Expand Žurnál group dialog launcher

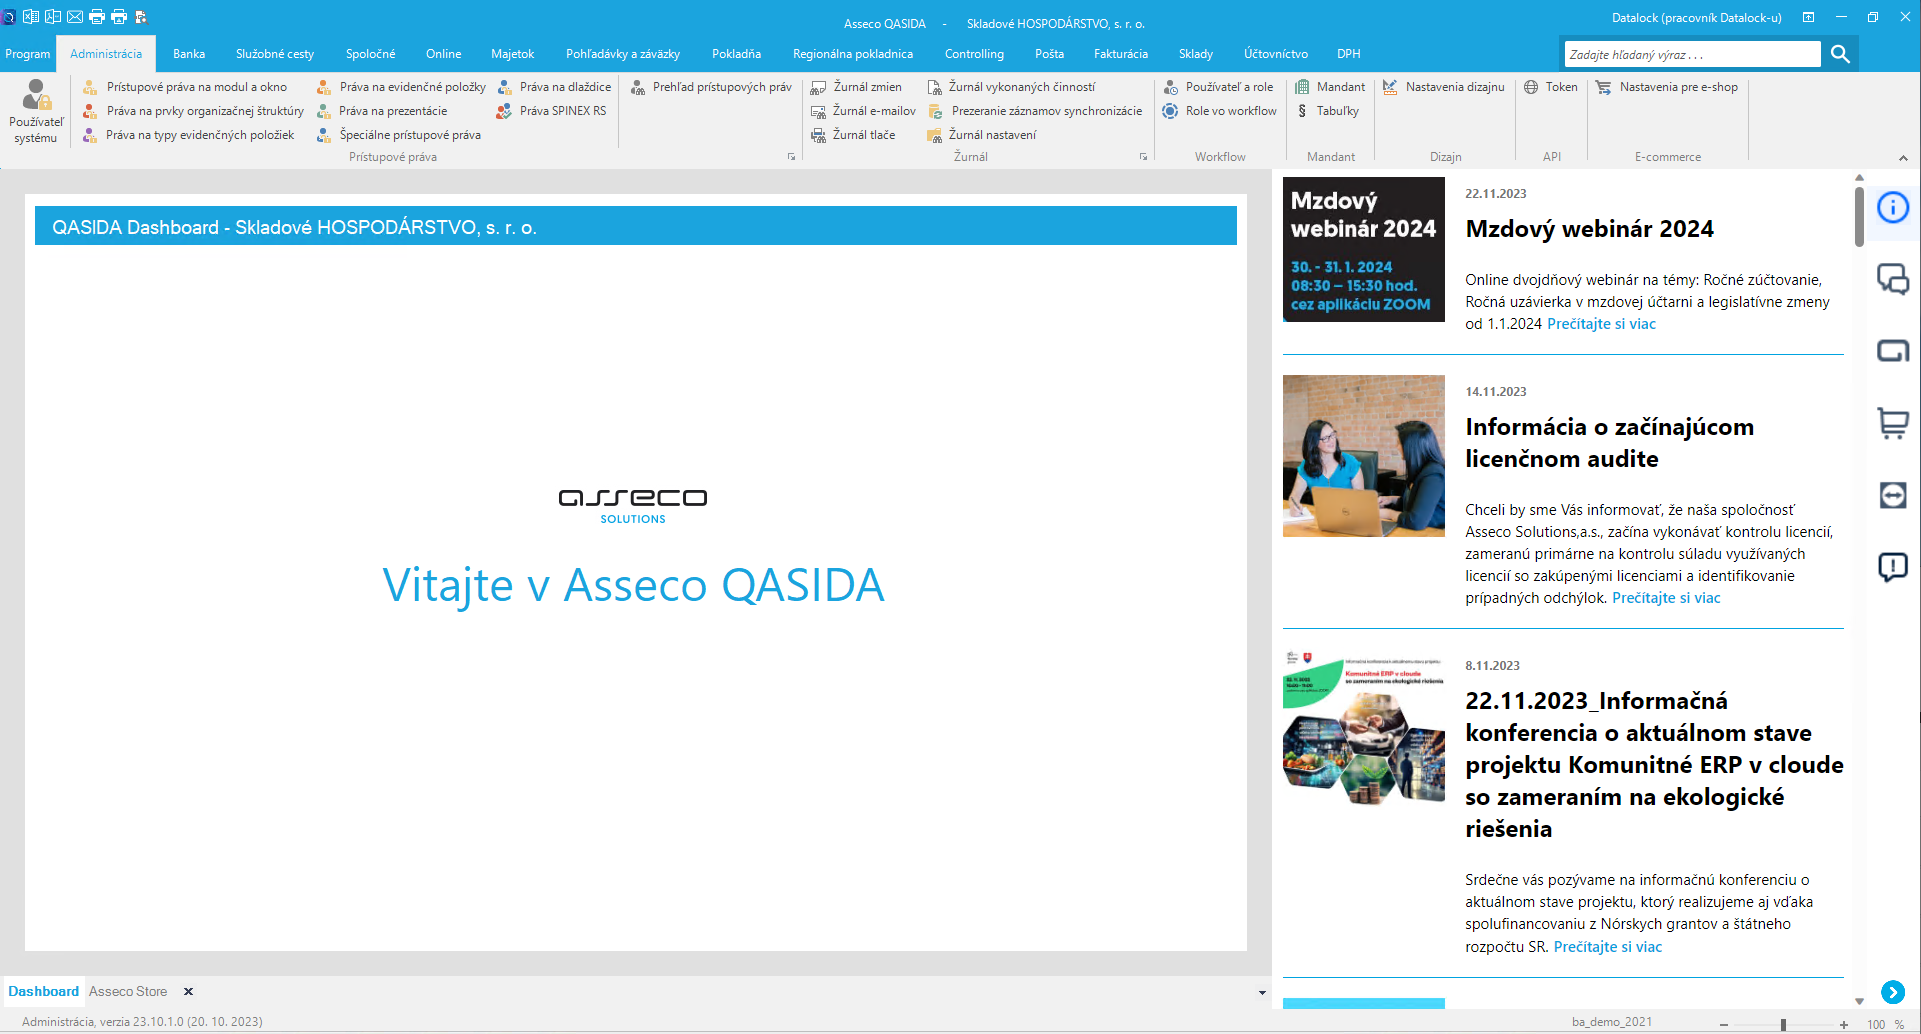(x=1143, y=157)
